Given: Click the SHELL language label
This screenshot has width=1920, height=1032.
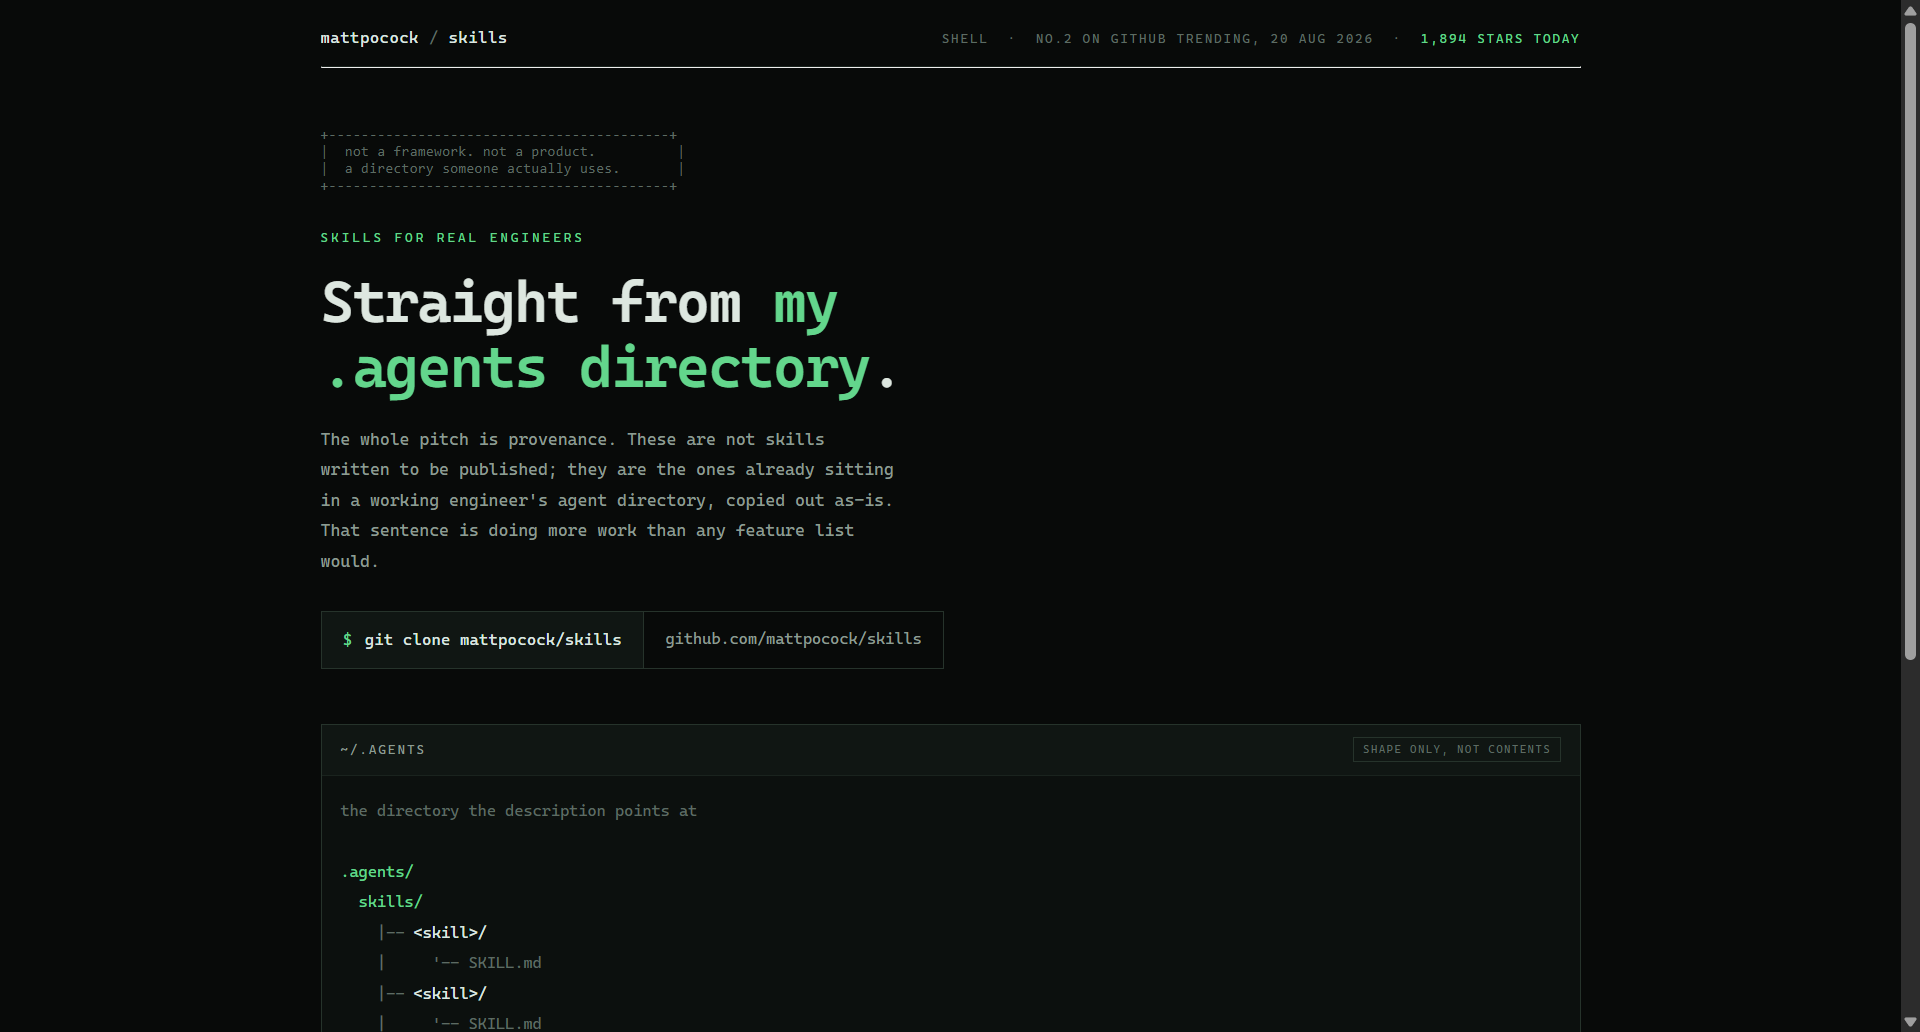Looking at the screenshot, I should click(x=964, y=39).
